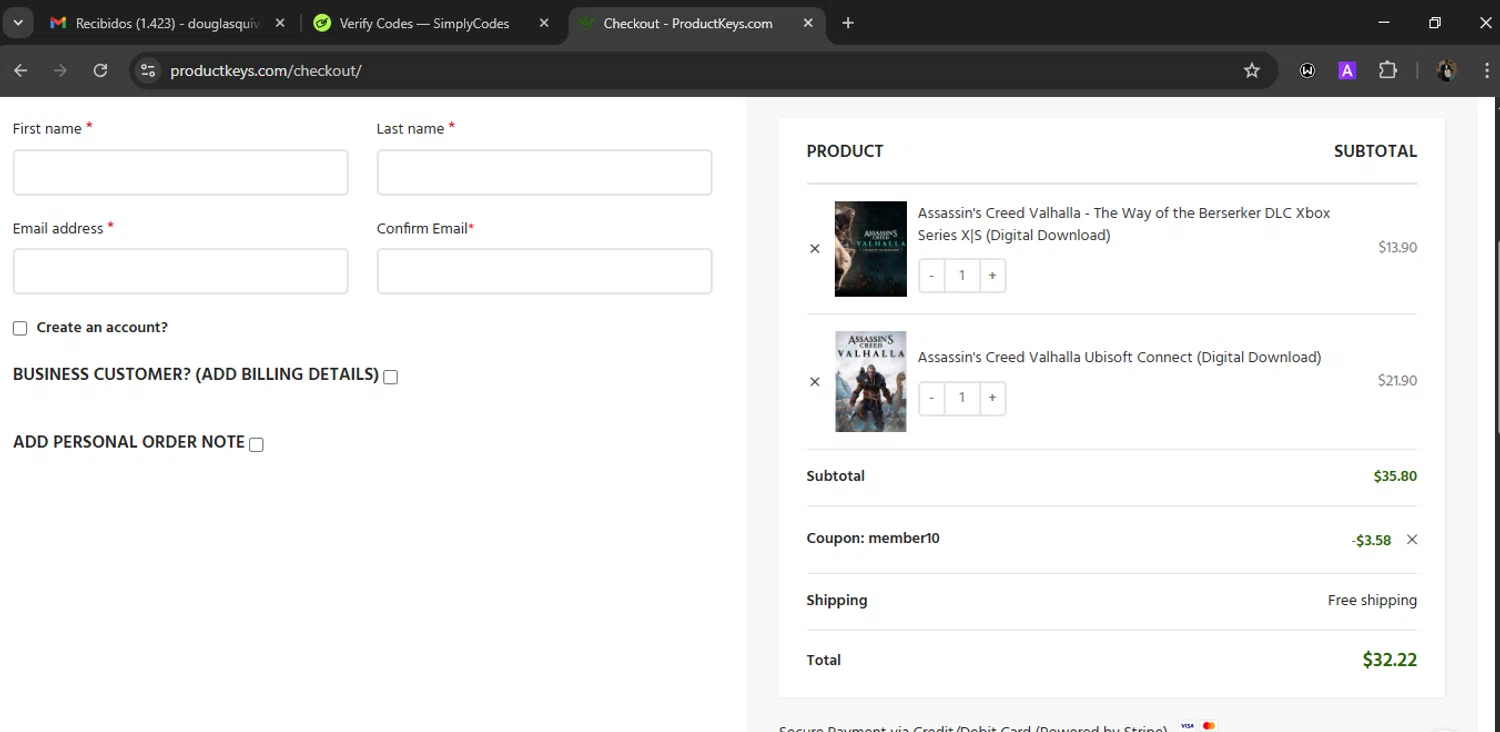Screen dimensions: 1500x732
Task: Decrease quantity of Valhalla Ubisoft Connect
Action: [931, 398]
